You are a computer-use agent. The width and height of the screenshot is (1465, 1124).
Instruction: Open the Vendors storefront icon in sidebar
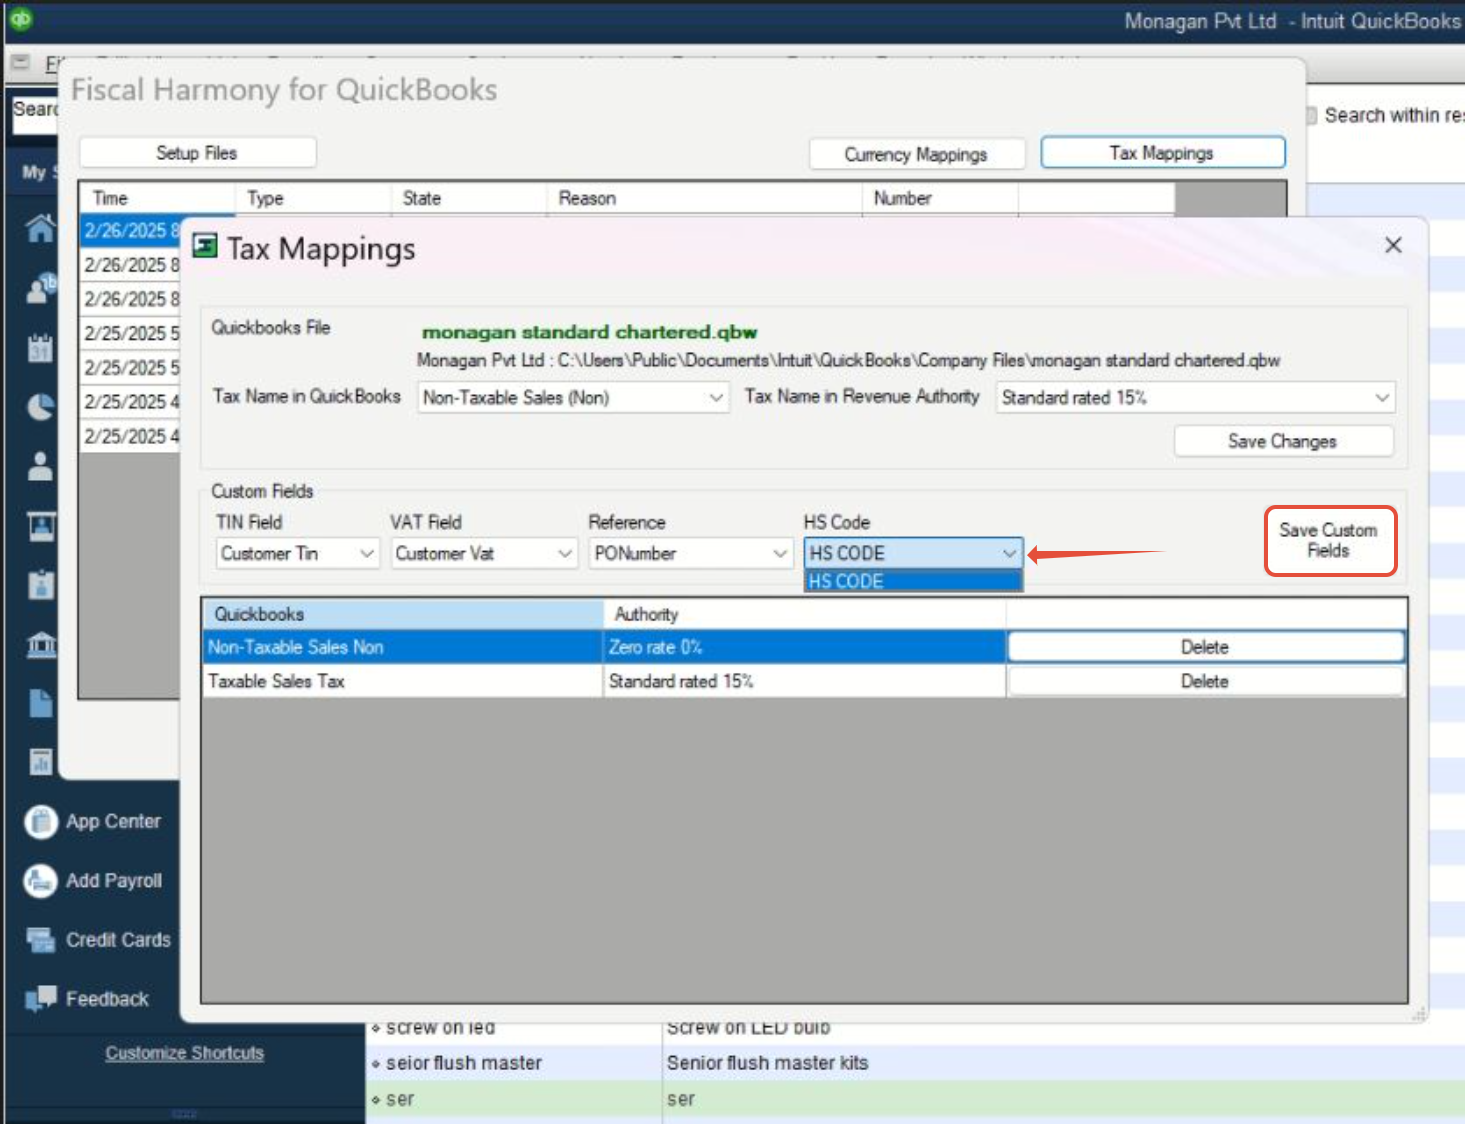pyautogui.click(x=41, y=526)
